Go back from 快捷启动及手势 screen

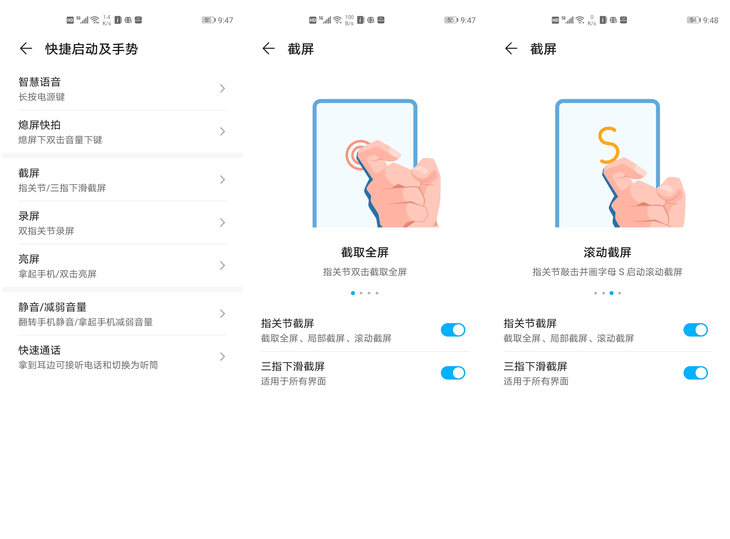26,48
